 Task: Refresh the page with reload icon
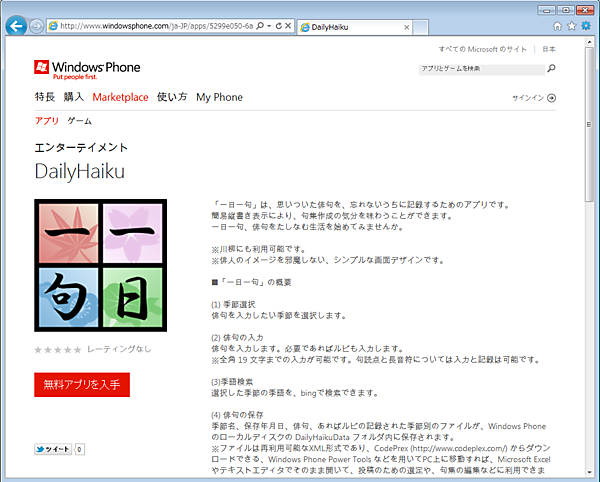(279, 26)
